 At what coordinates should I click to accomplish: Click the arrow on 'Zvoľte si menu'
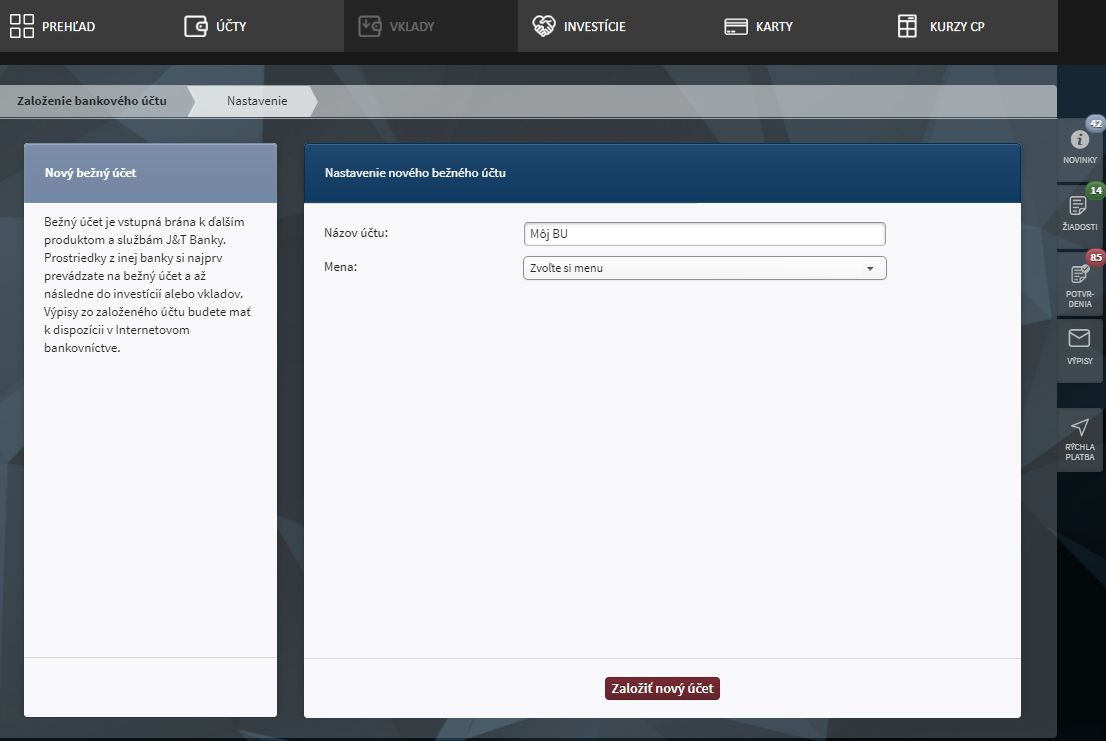[869, 268]
